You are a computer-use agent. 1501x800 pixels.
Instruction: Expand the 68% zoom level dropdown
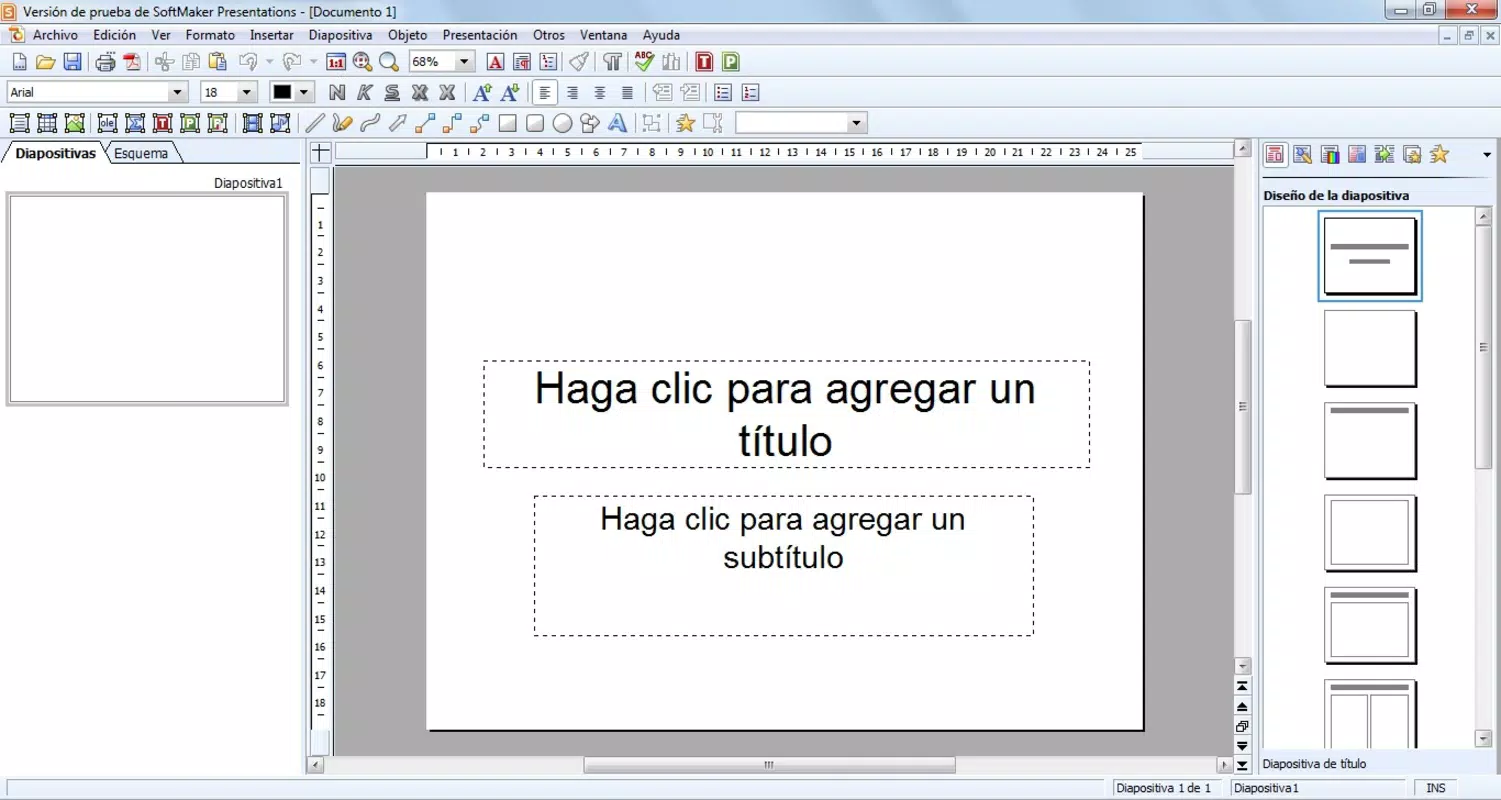tap(465, 62)
